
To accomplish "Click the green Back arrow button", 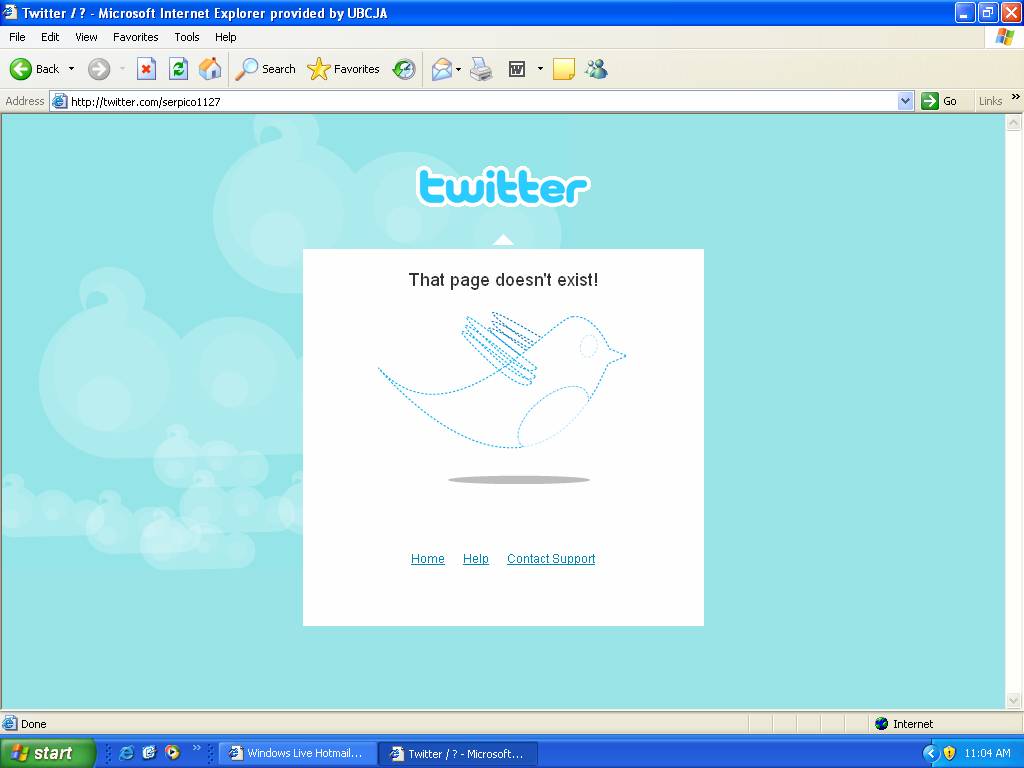I will click(x=21, y=69).
